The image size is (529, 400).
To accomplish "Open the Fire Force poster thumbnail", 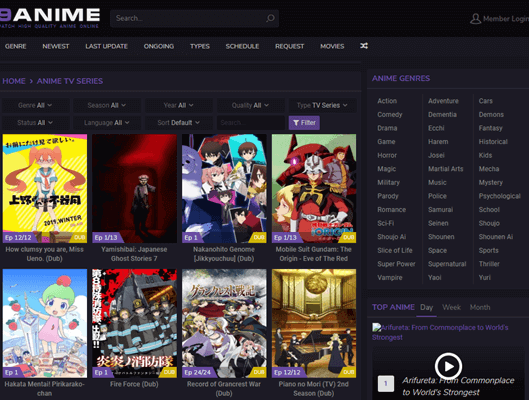I will click(134, 323).
